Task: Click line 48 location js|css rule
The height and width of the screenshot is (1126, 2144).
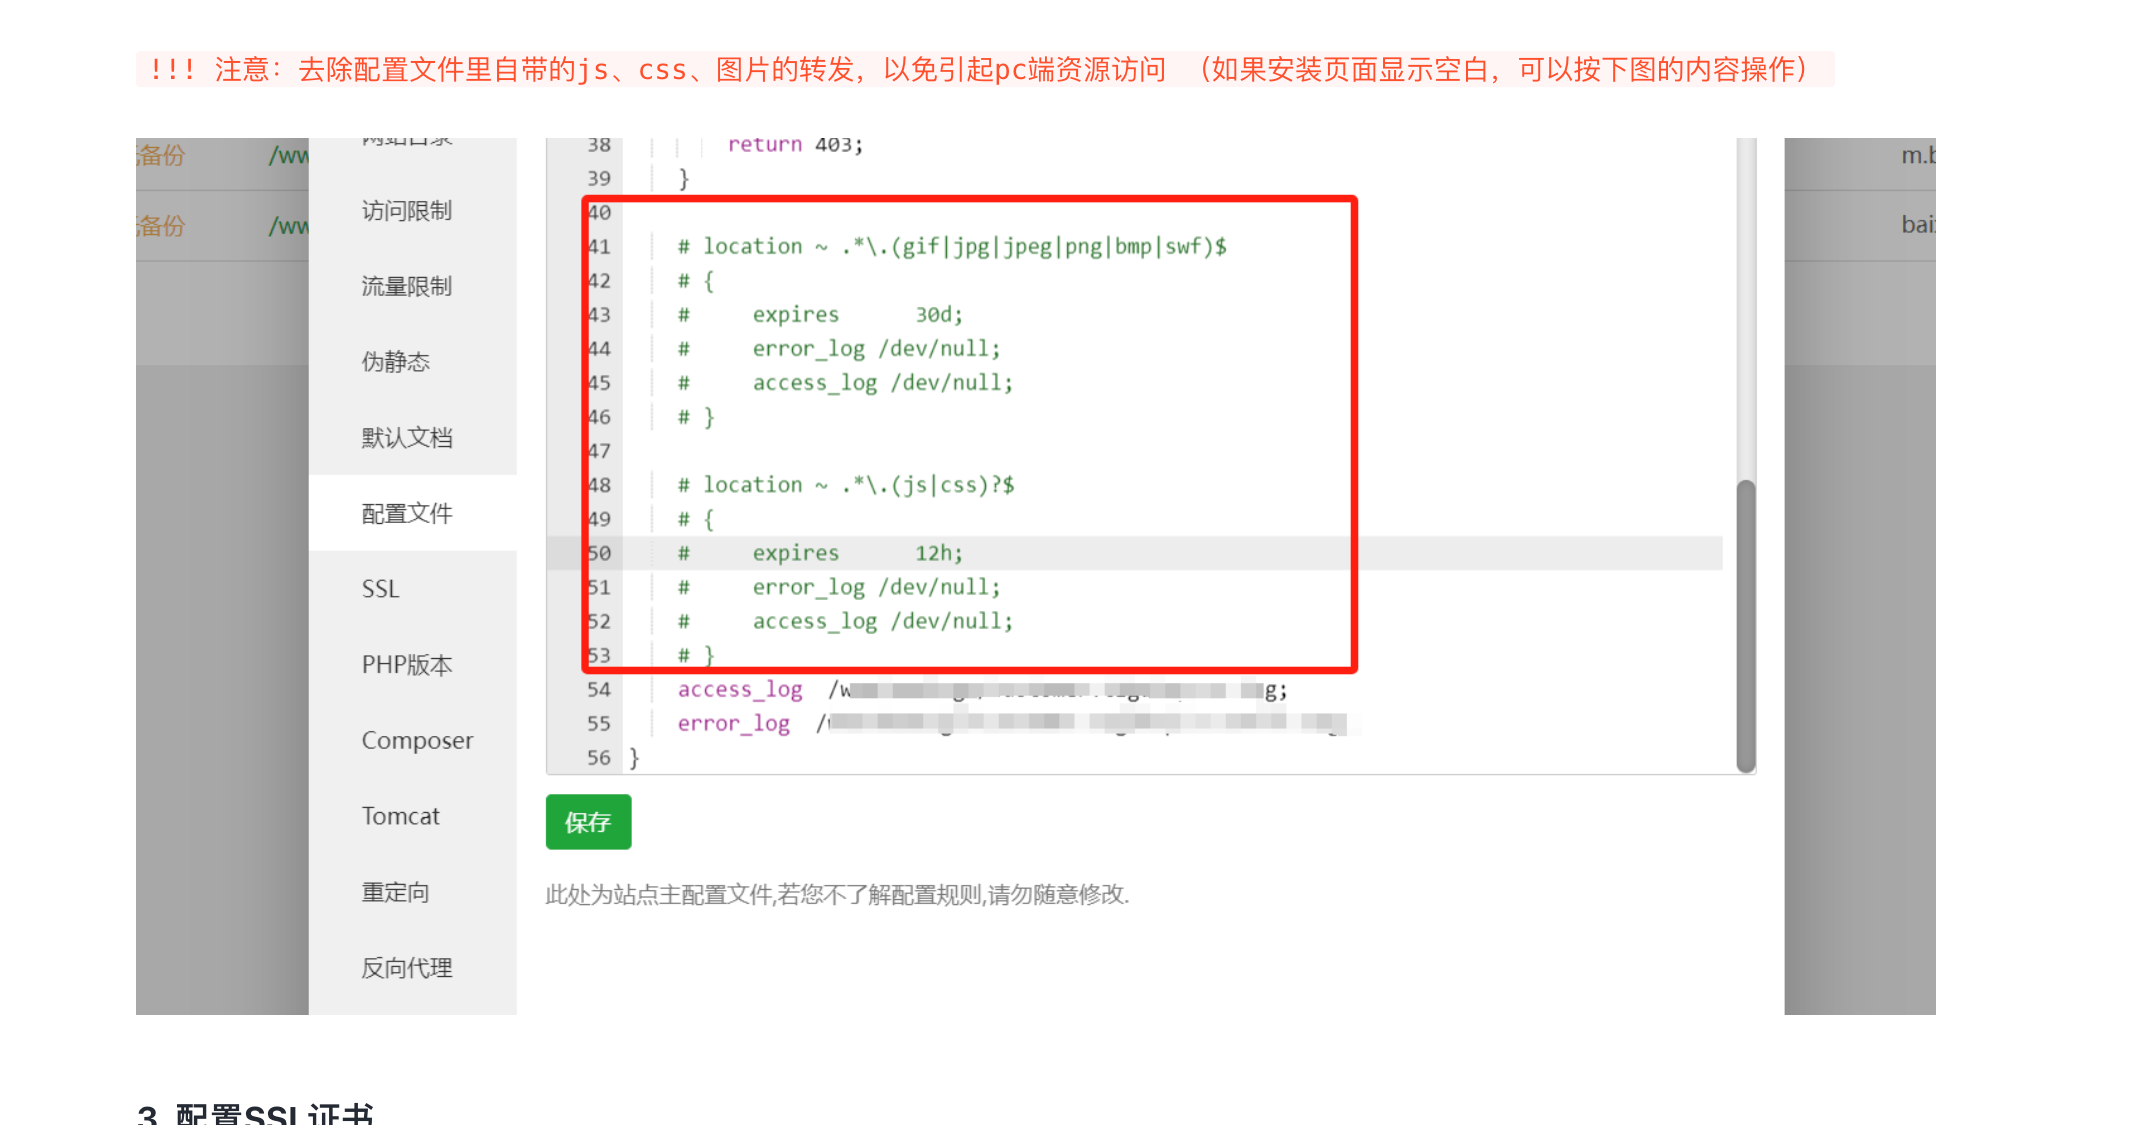Action: coord(845,485)
